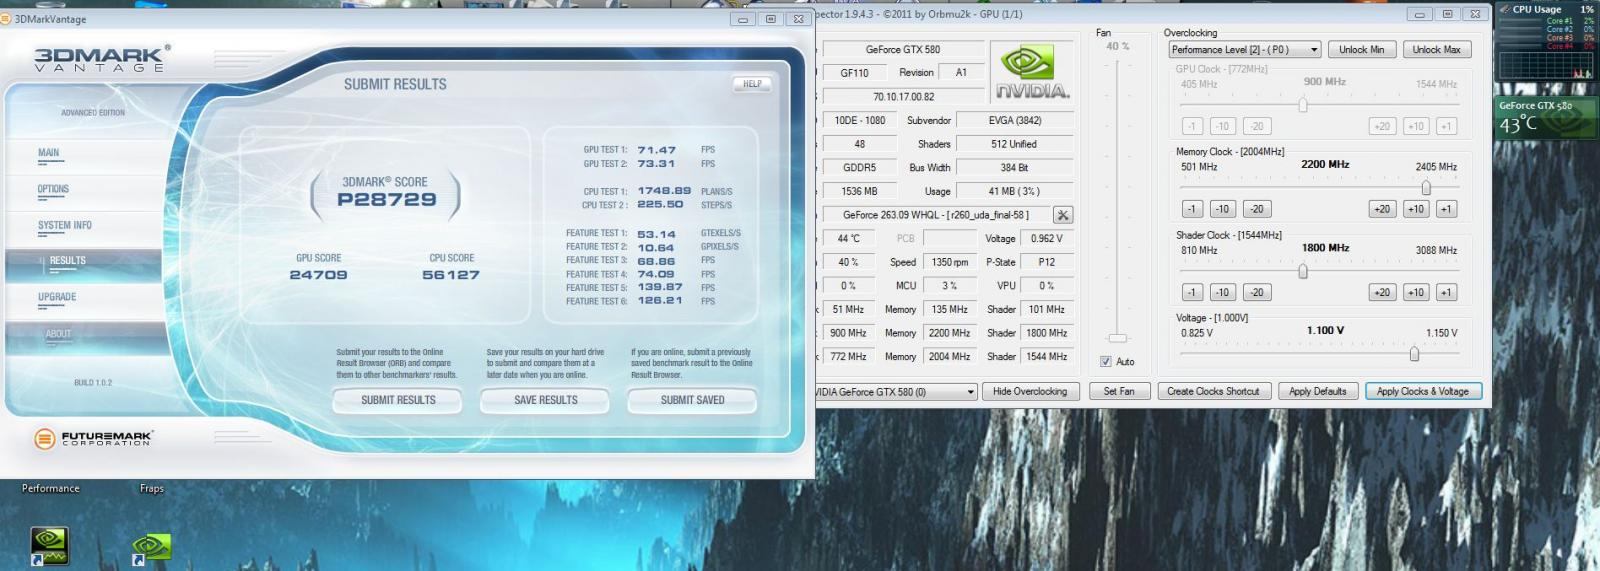Toggle the Auto fan checkbox
The width and height of the screenshot is (1600, 571).
coord(1105,362)
